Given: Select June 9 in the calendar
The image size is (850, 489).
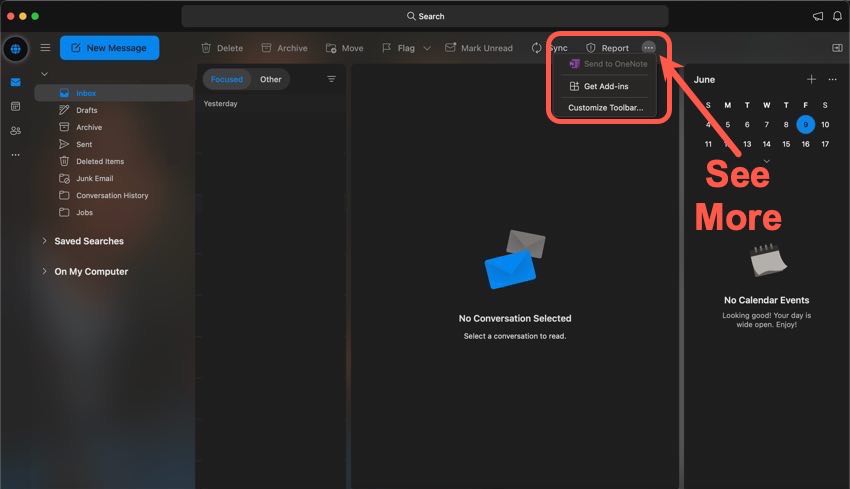Looking at the screenshot, I should click(x=806, y=124).
